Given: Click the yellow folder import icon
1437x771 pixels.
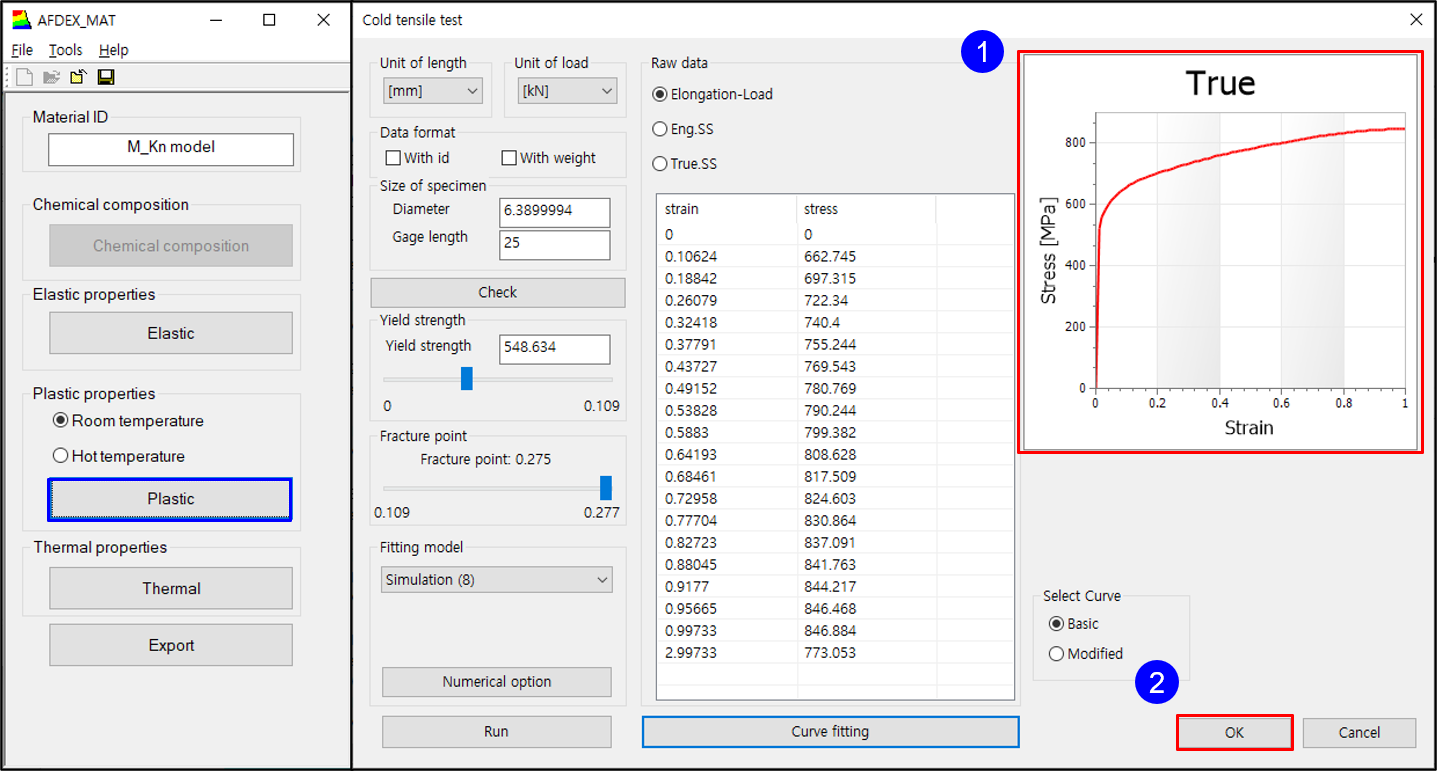Looking at the screenshot, I should pyautogui.click(x=78, y=77).
